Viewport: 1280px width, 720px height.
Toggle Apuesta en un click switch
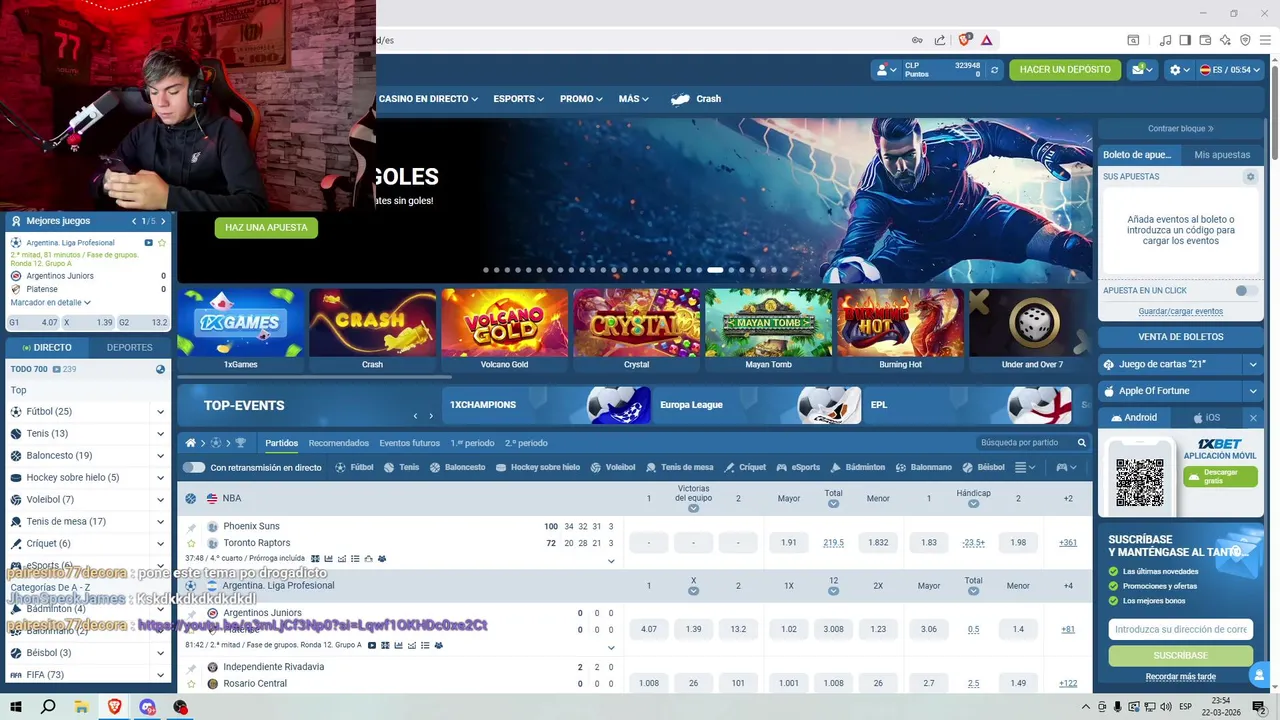pos(1246,290)
